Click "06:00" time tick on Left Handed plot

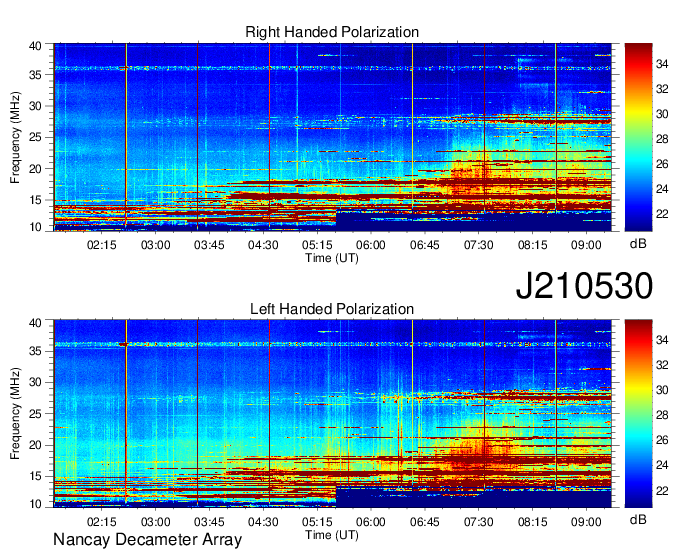[371, 521]
